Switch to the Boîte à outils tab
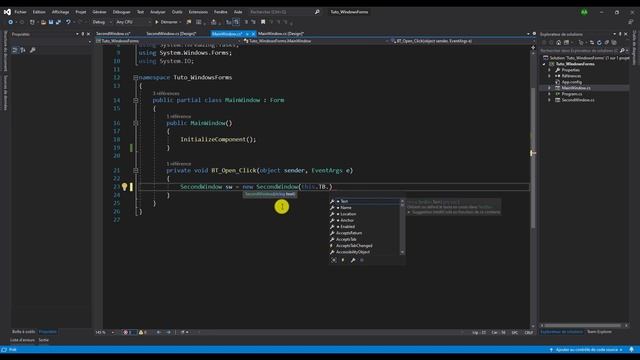The height and width of the screenshot is (360, 640). click(23, 332)
